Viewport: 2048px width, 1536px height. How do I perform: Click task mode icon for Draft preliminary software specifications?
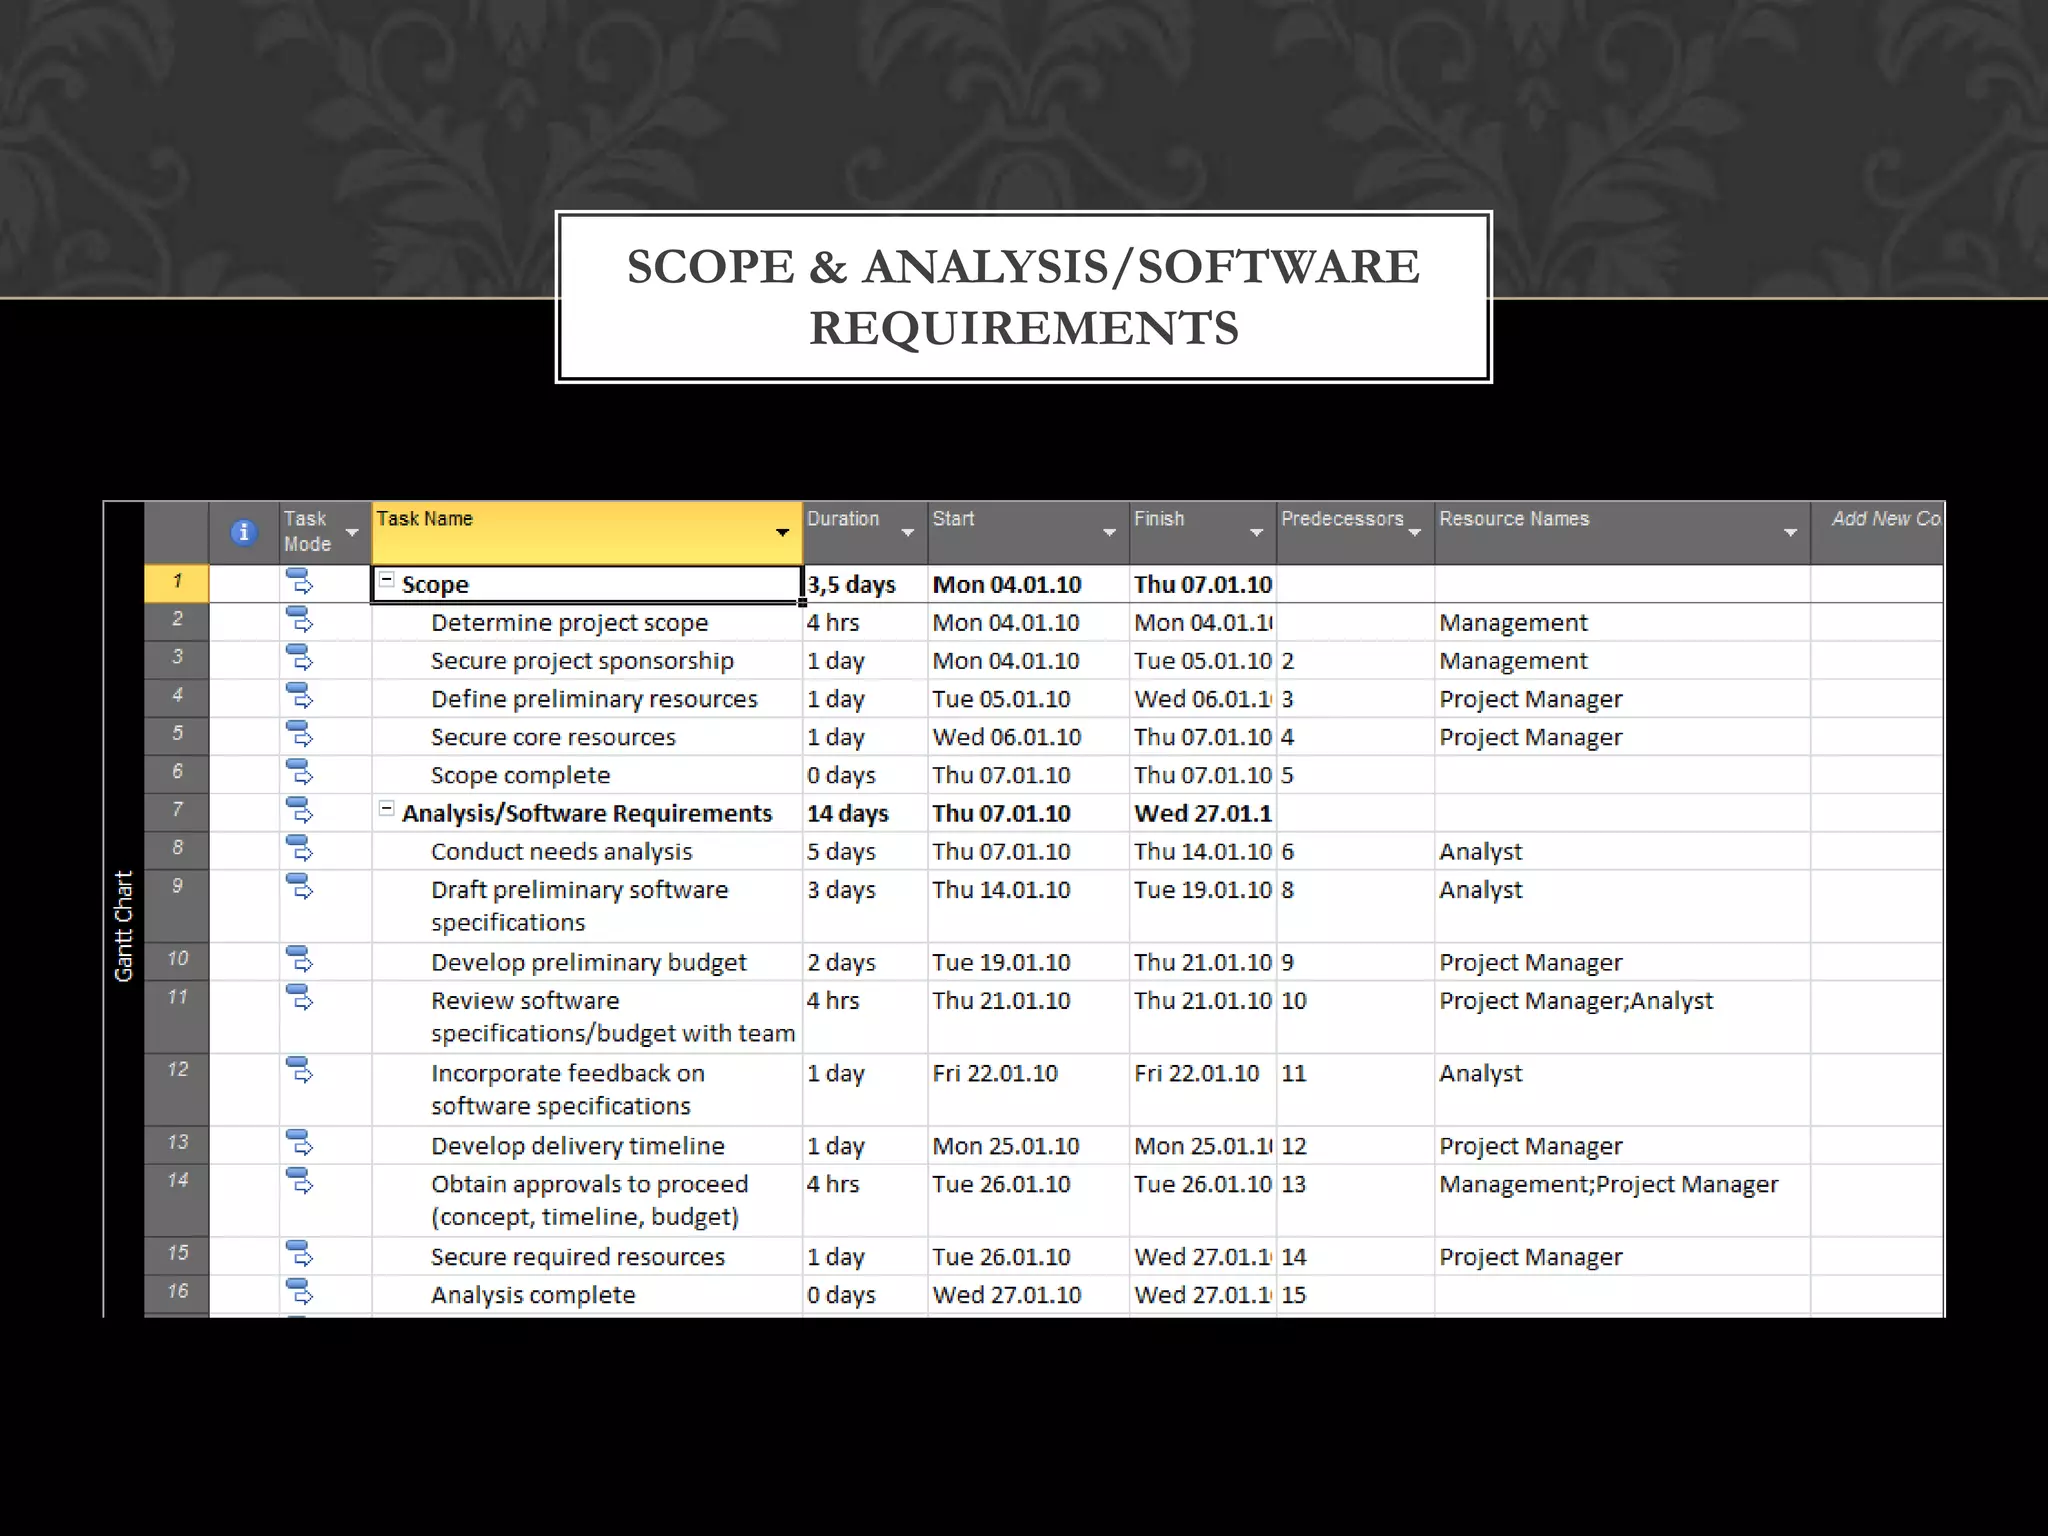(x=299, y=886)
